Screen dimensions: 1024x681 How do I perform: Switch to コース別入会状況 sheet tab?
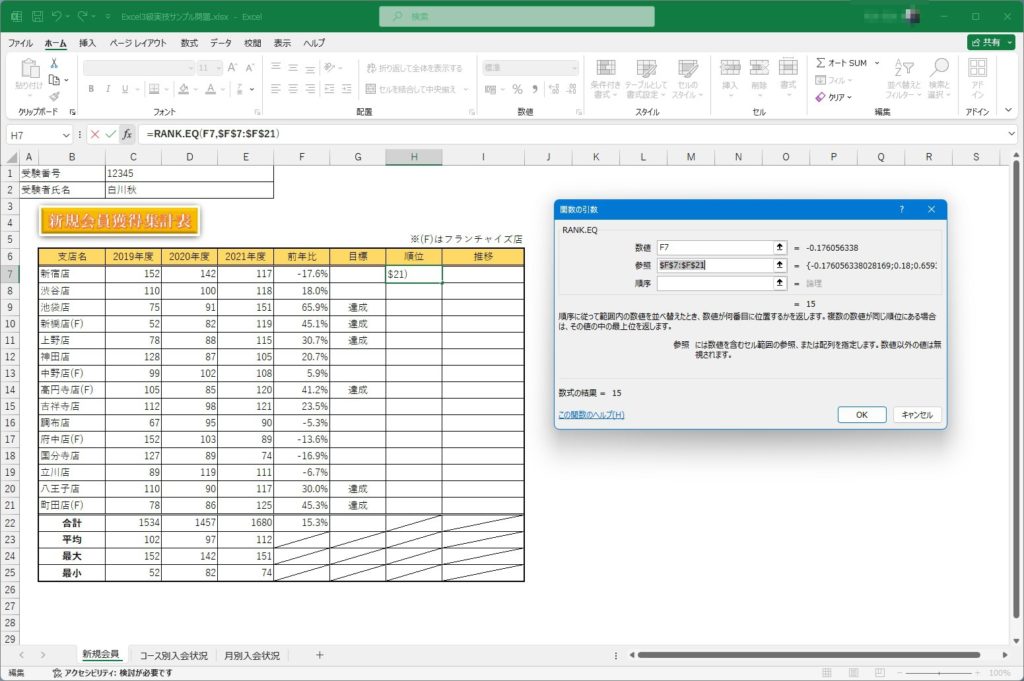[x=174, y=655]
